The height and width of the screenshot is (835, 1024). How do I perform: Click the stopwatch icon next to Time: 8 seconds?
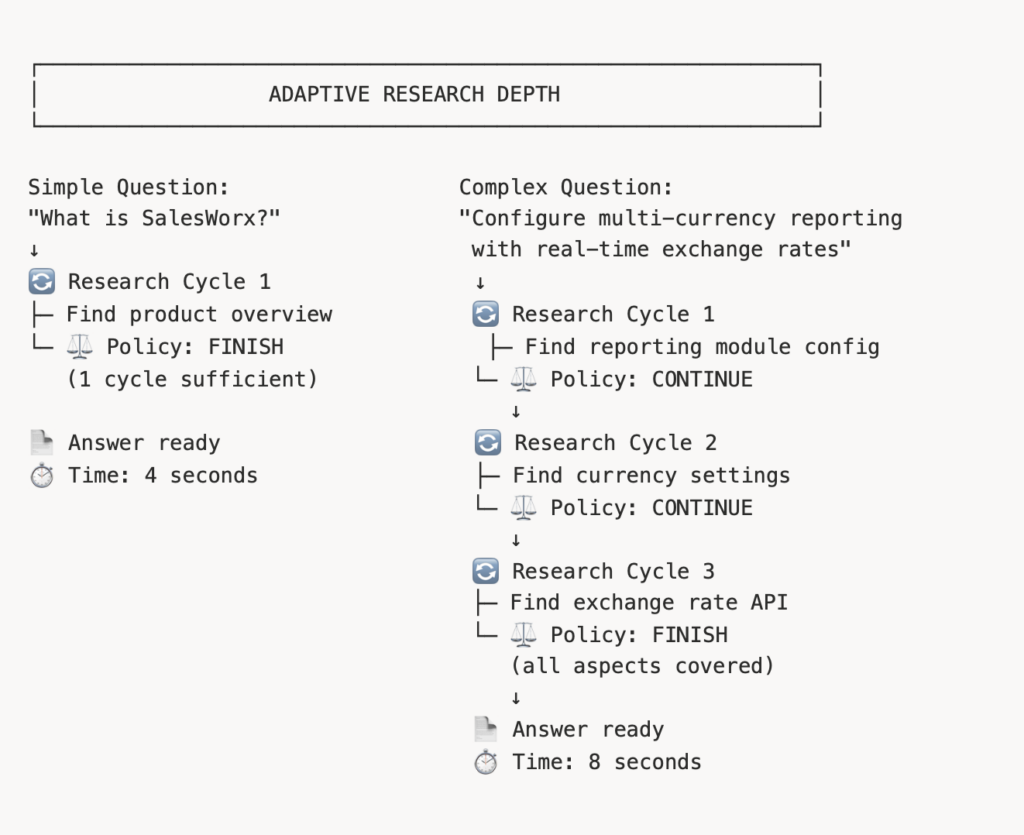pyautogui.click(x=486, y=762)
